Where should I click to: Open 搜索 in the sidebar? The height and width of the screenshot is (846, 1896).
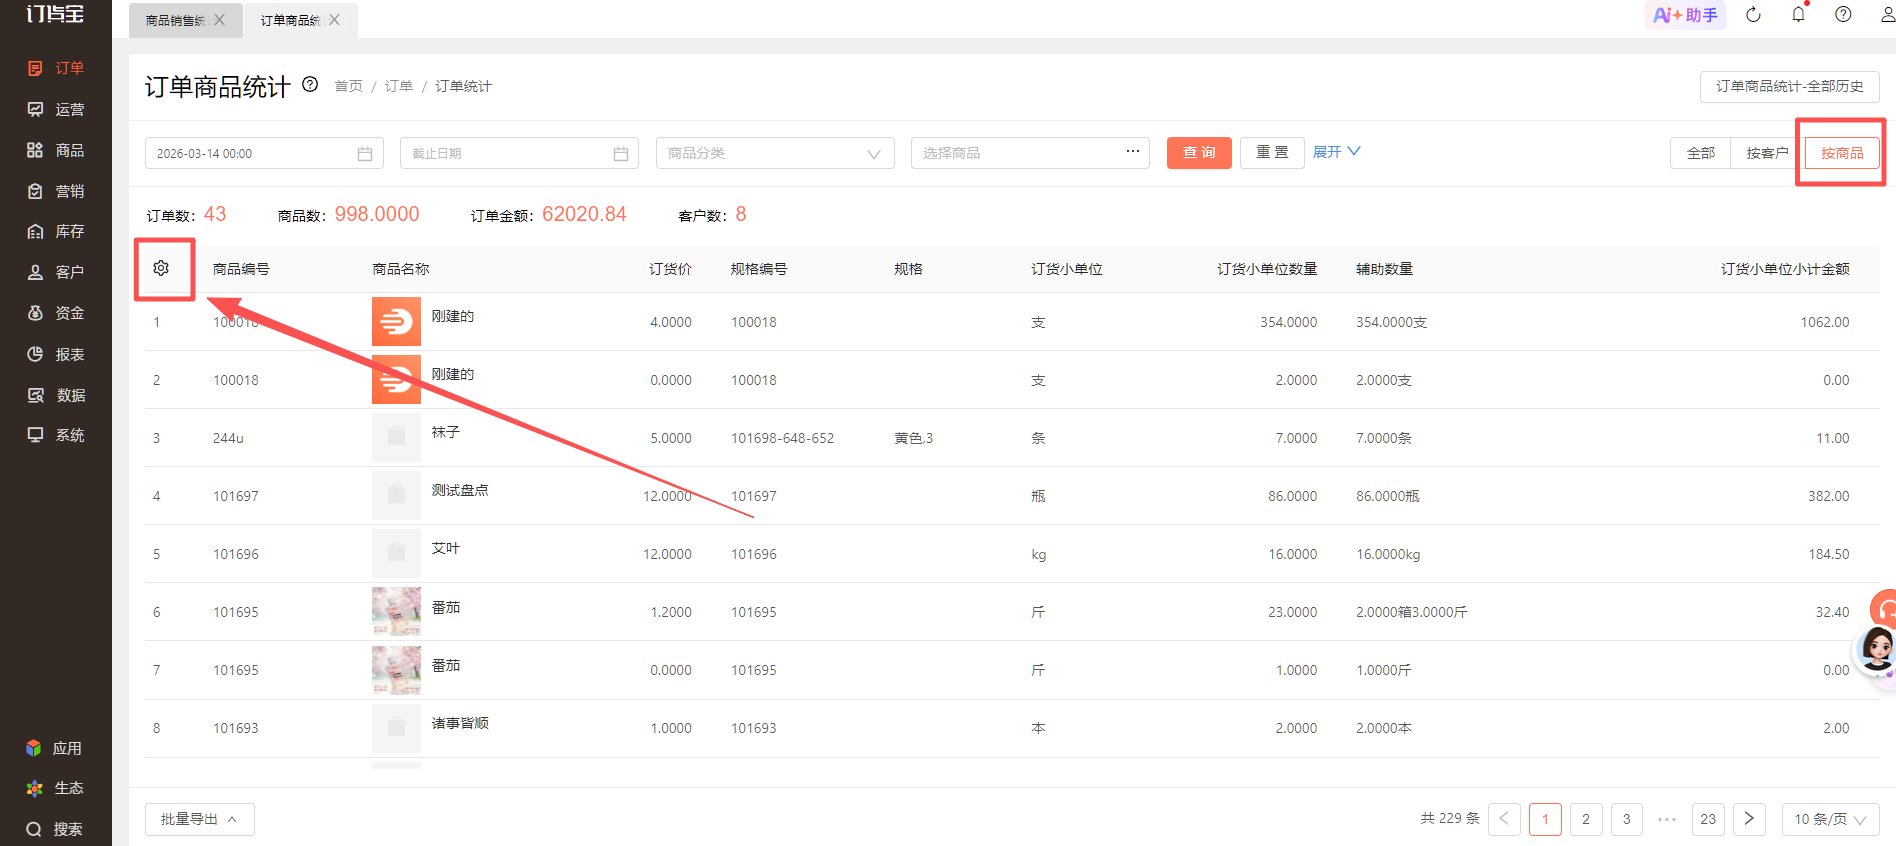pos(54,829)
